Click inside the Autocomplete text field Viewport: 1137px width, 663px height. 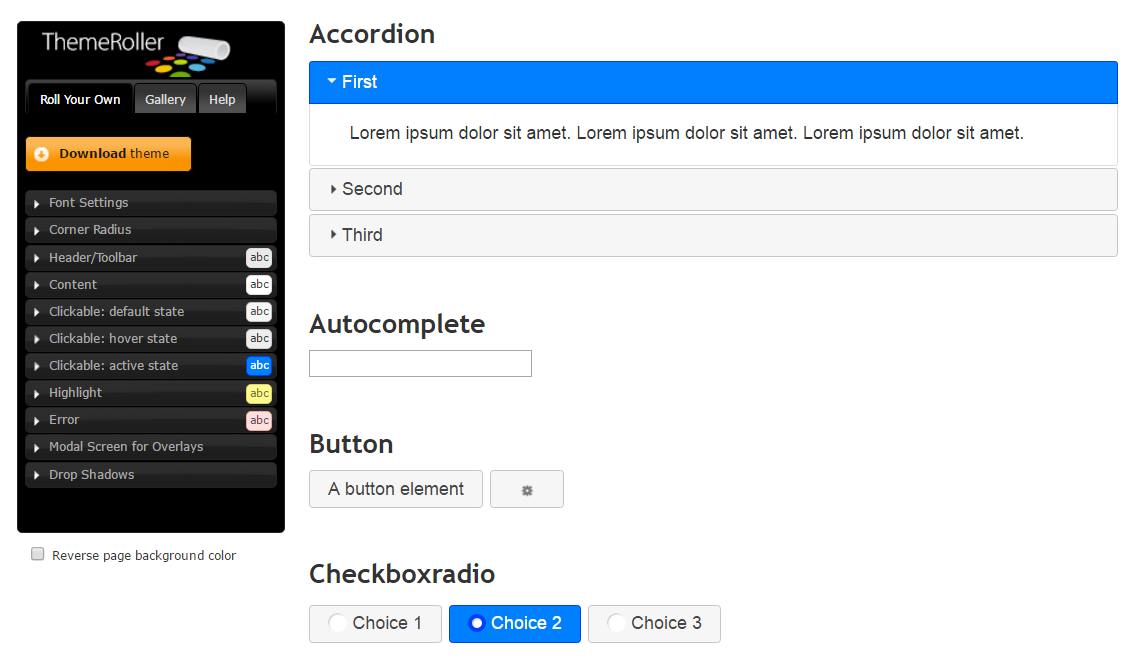pos(420,363)
